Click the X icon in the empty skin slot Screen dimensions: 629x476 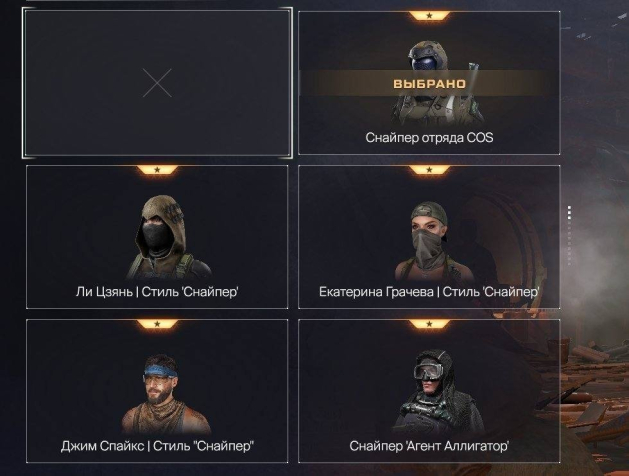click(x=157, y=83)
